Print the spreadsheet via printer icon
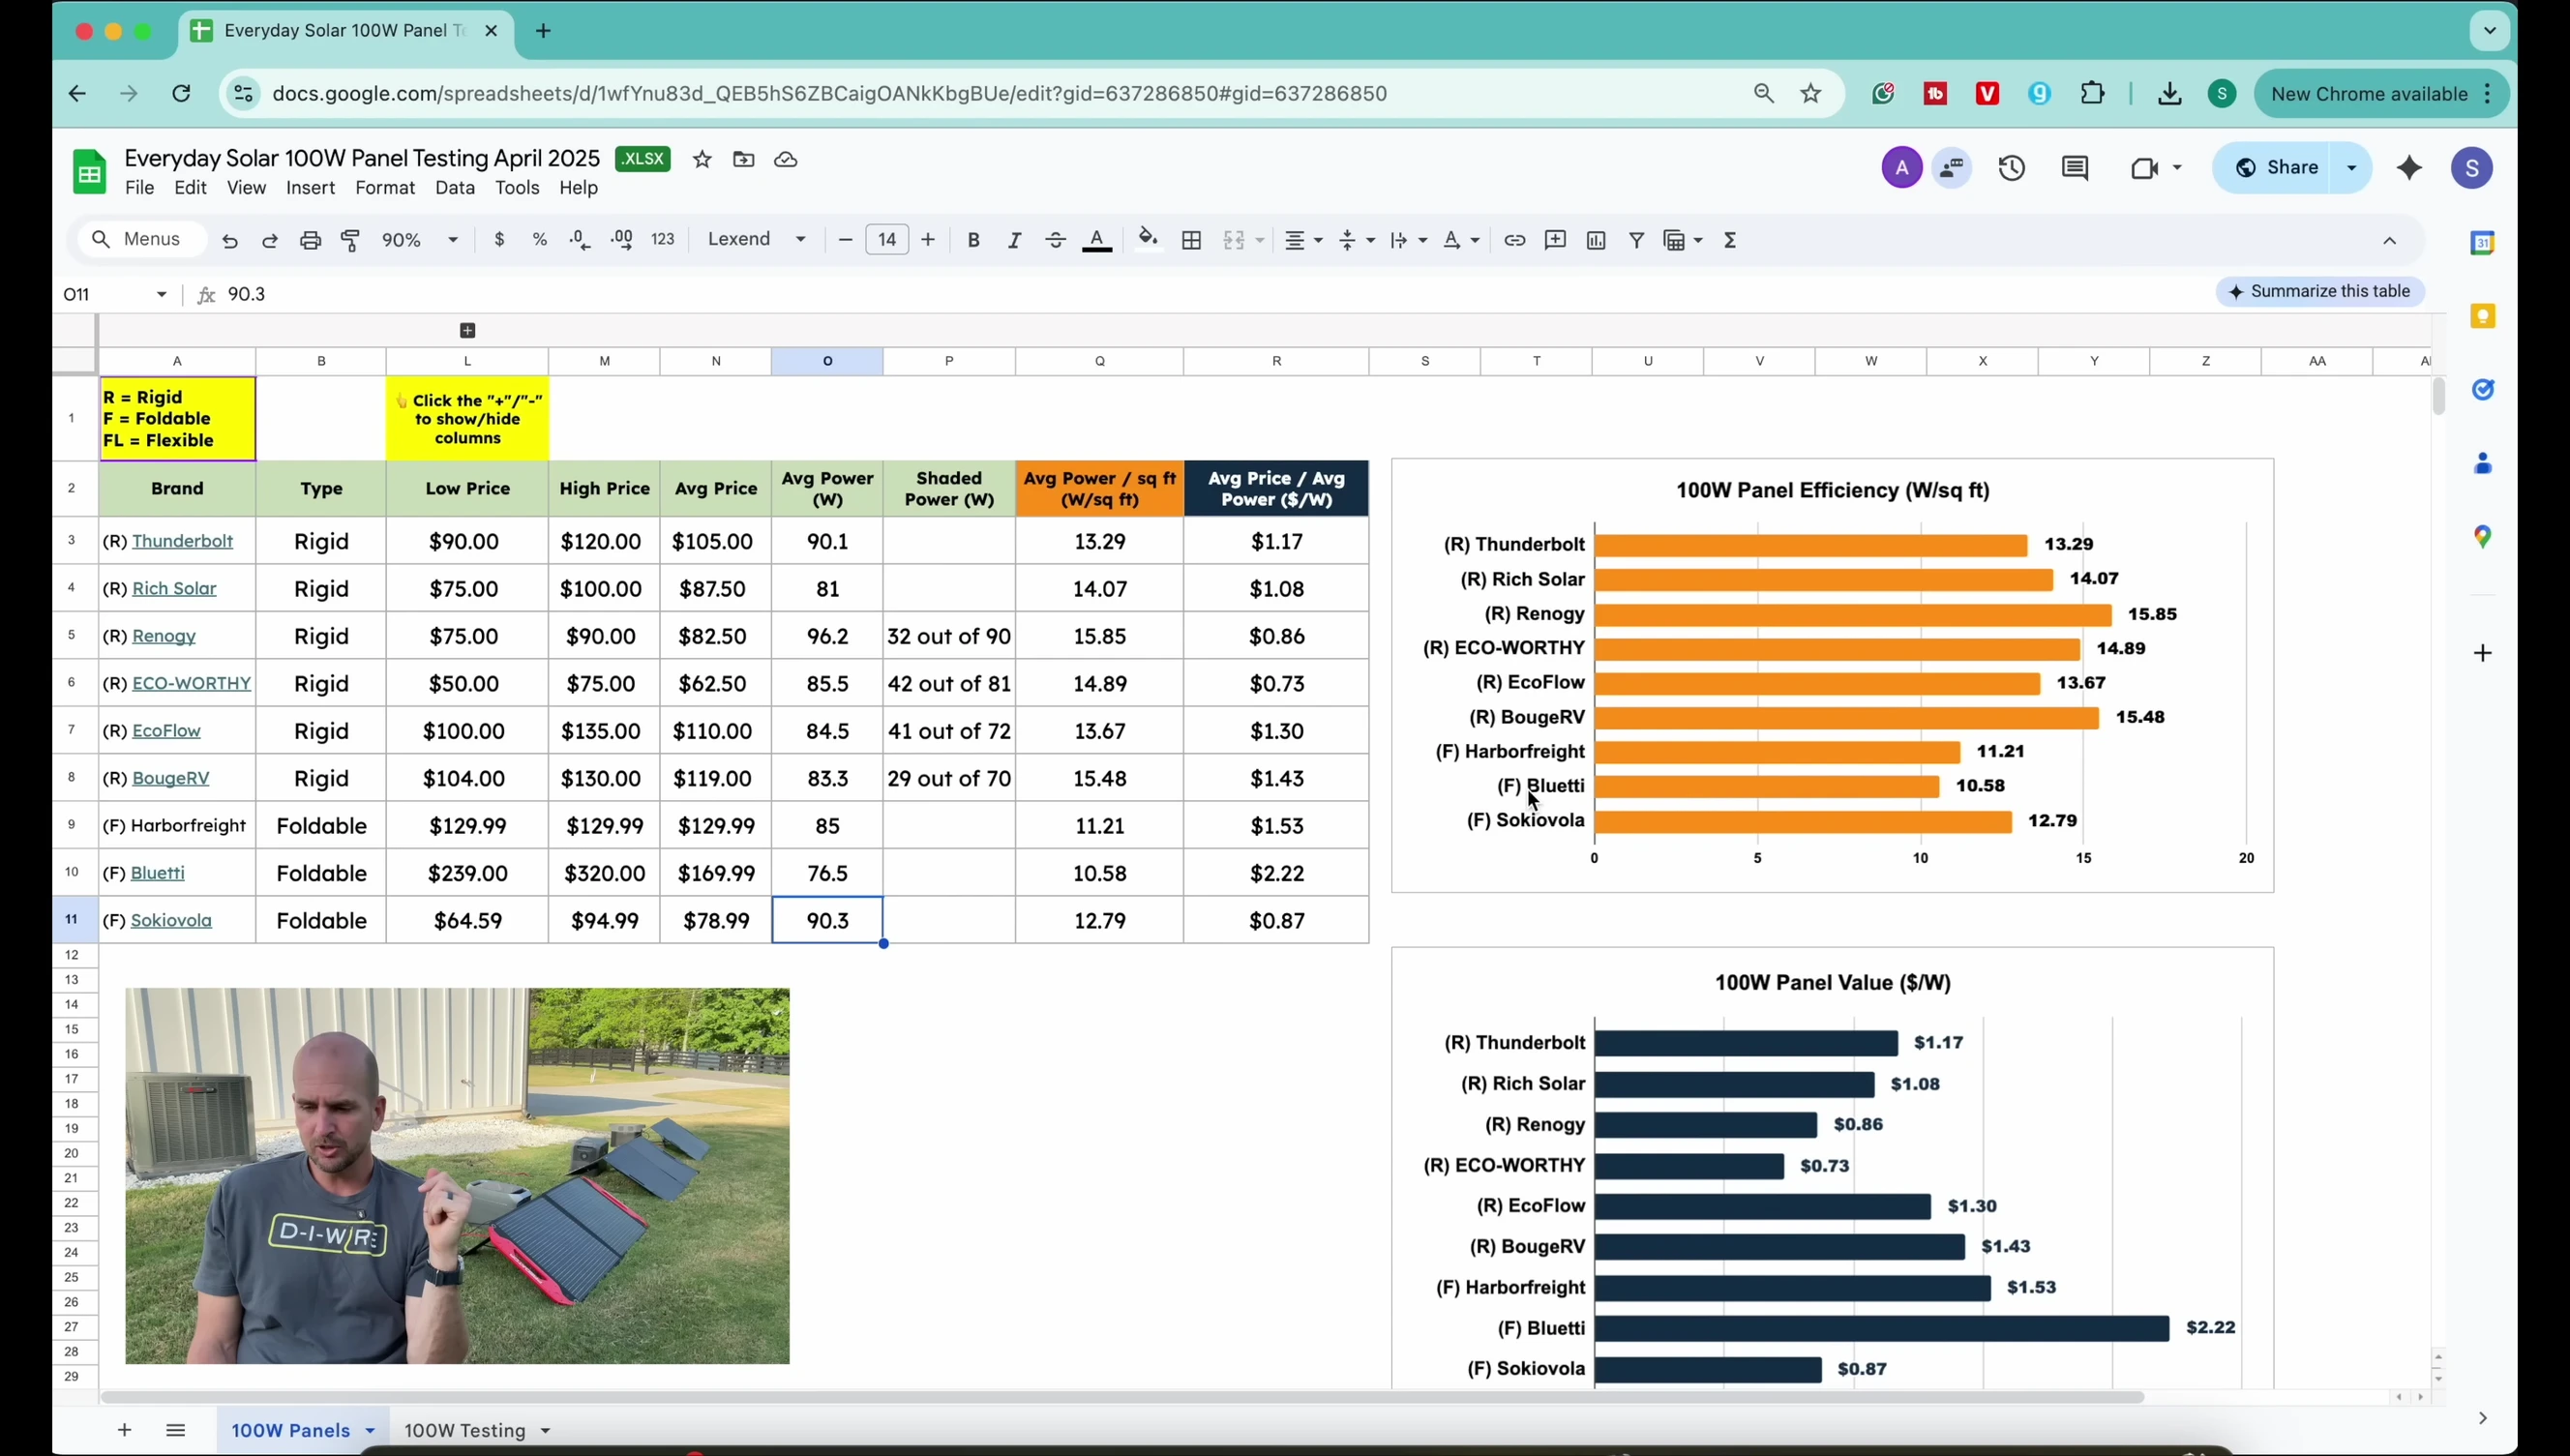Image resolution: width=2570 pixels, height=1456 pixels. (x=311, y=240)
